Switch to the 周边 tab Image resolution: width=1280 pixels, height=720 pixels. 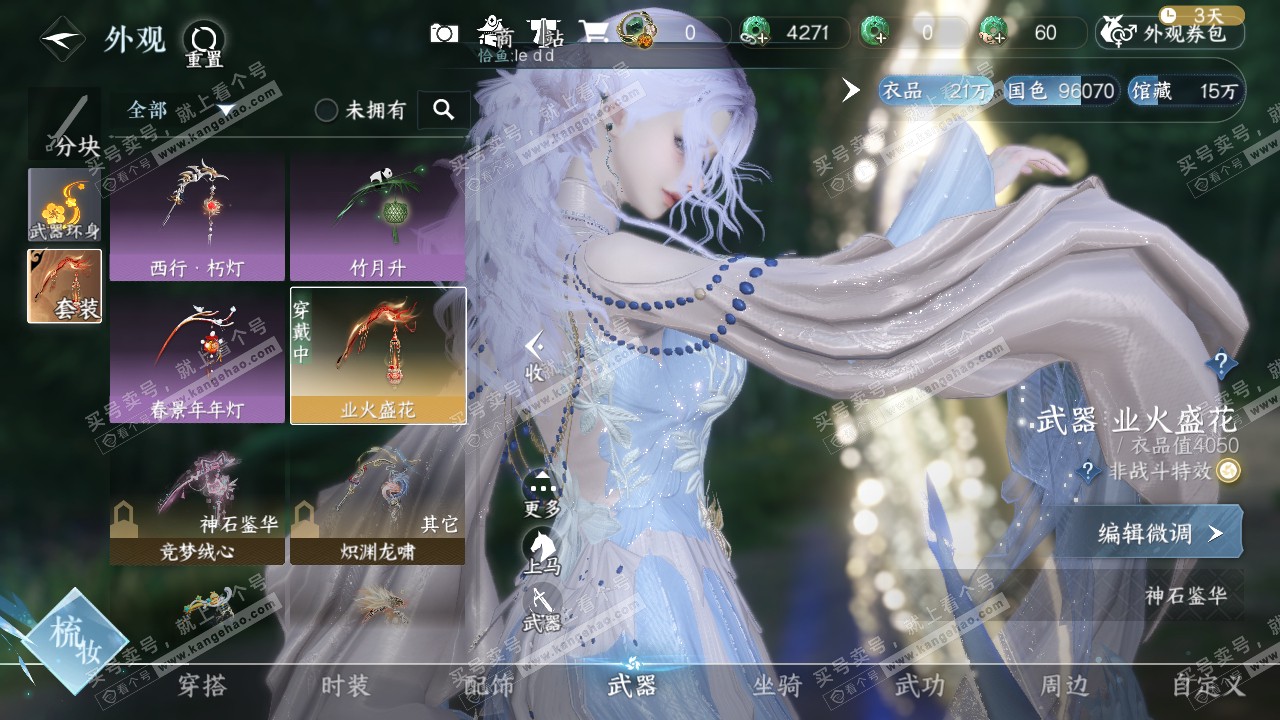(x=1064, y=685)
